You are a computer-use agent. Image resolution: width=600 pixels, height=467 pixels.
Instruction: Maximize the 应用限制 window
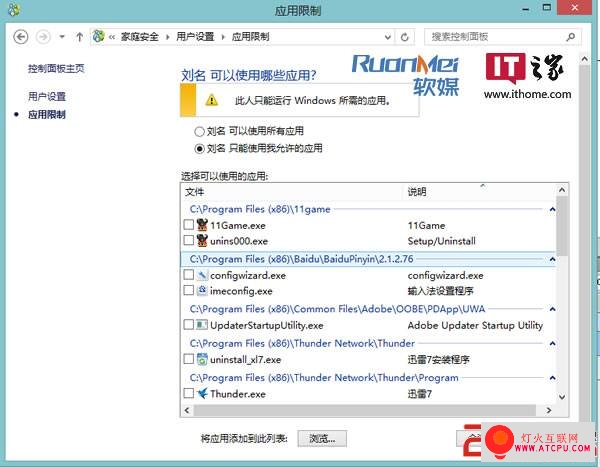tap(547, 8)
